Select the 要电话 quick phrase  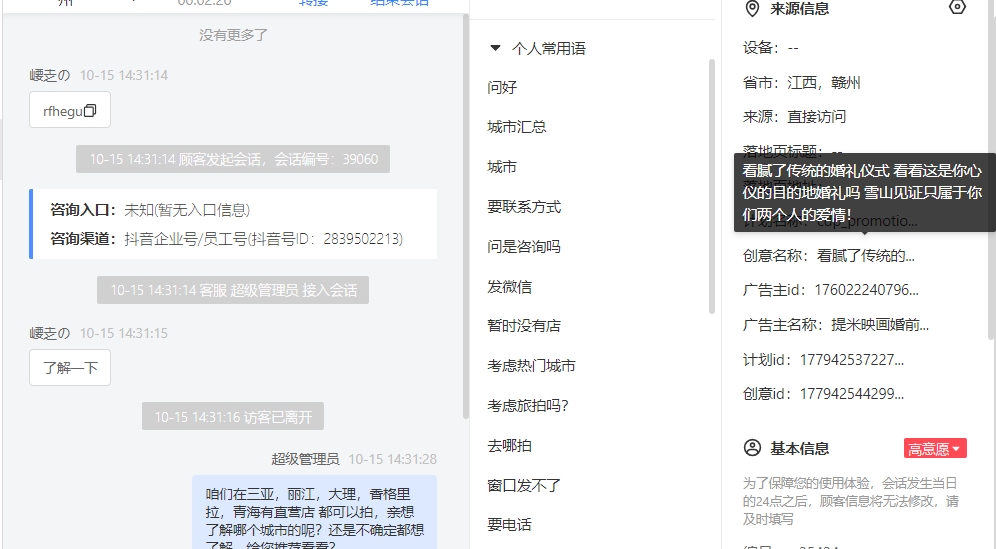509,525
